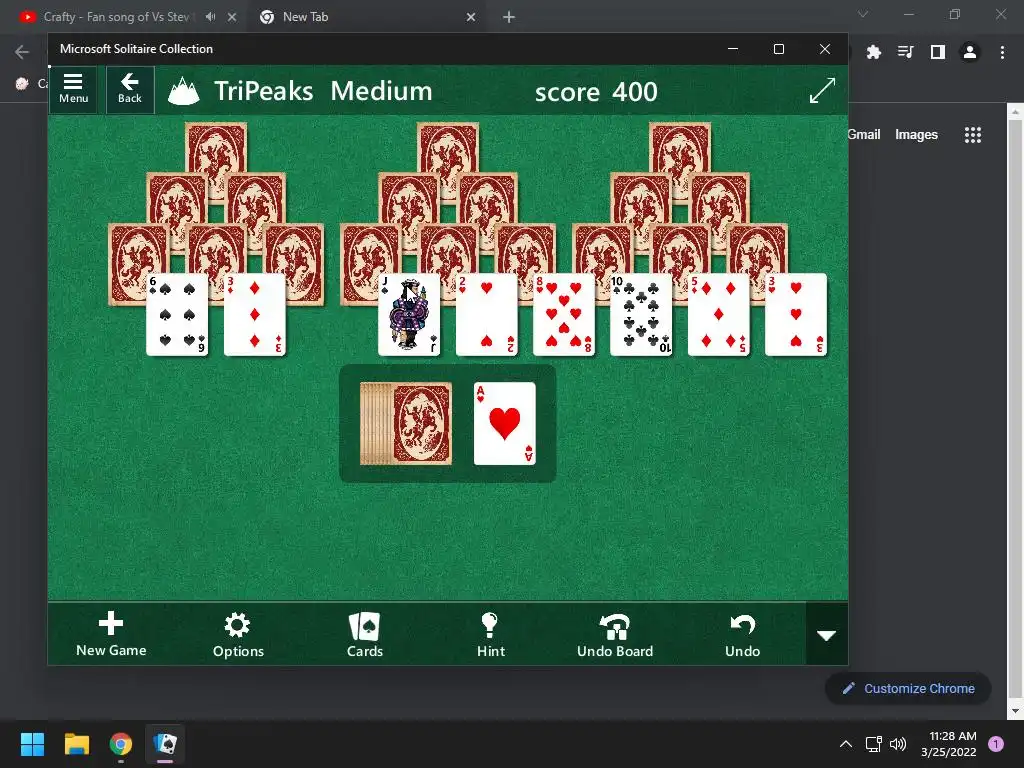Open network status tray icon
The width and height of the screenshot is (1024, 768).
pos(873,744)
